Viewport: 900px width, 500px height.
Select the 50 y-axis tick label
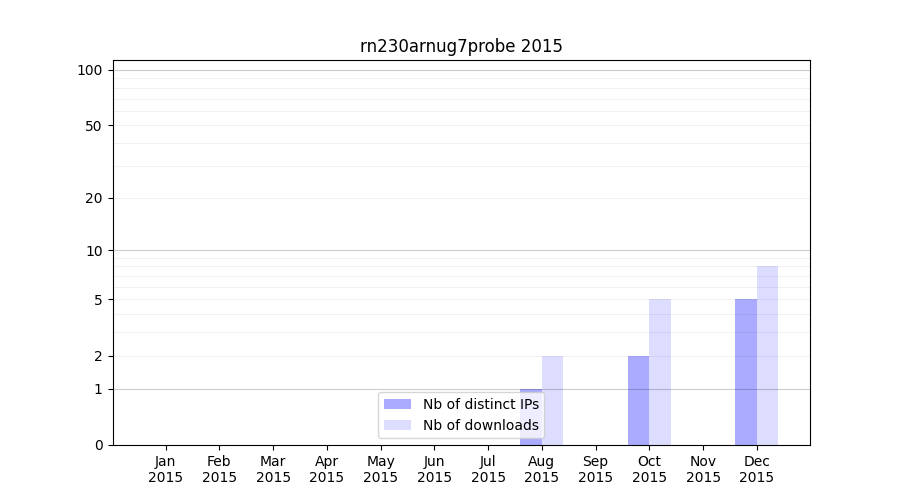coord(93,126)
